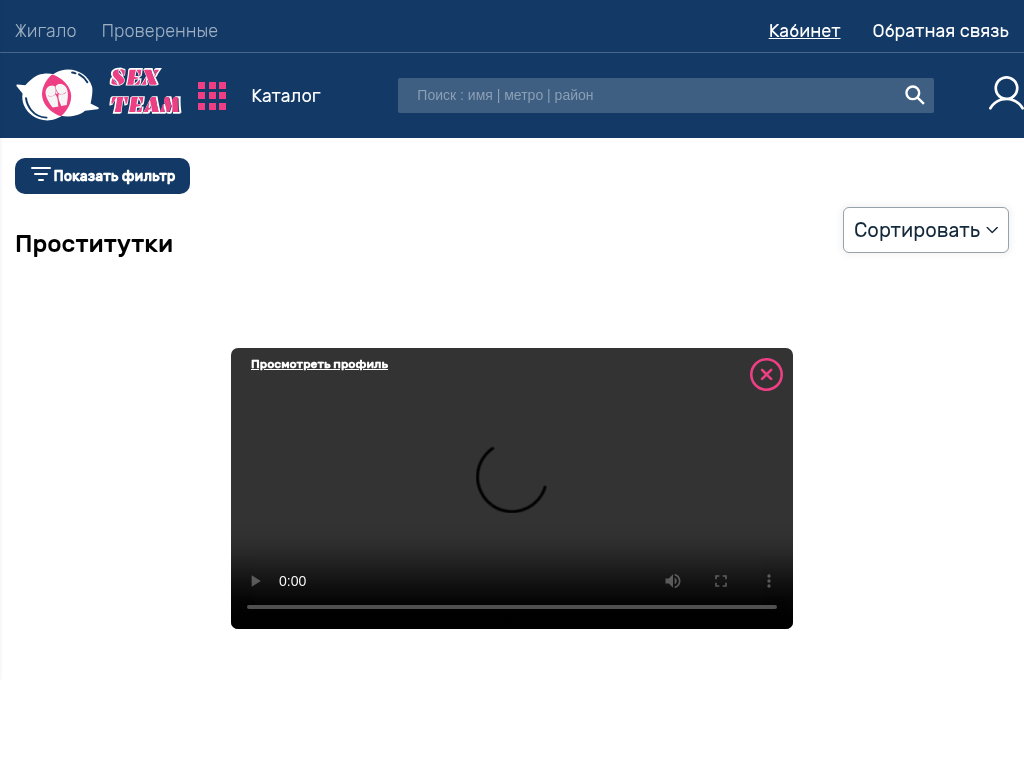The image size is (1024, 768).
Task: Click the site logo in the header
Action: point(99,94)
